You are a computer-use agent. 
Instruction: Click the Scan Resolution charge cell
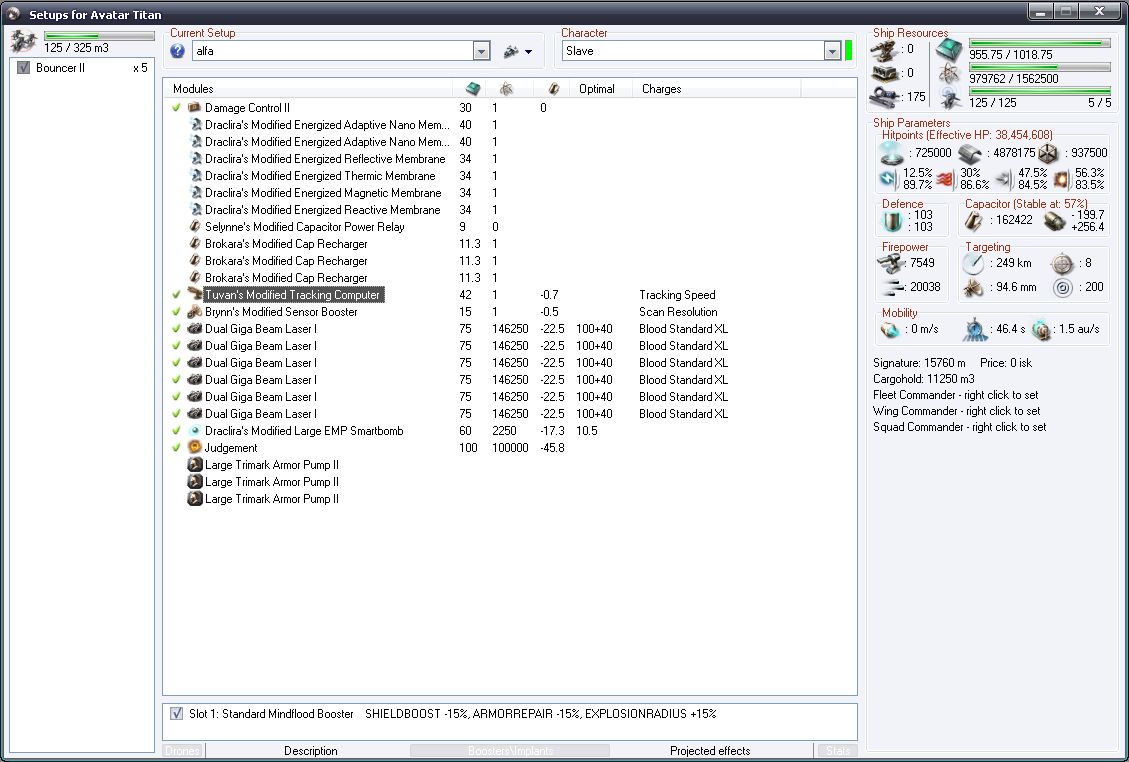[678, 312]
